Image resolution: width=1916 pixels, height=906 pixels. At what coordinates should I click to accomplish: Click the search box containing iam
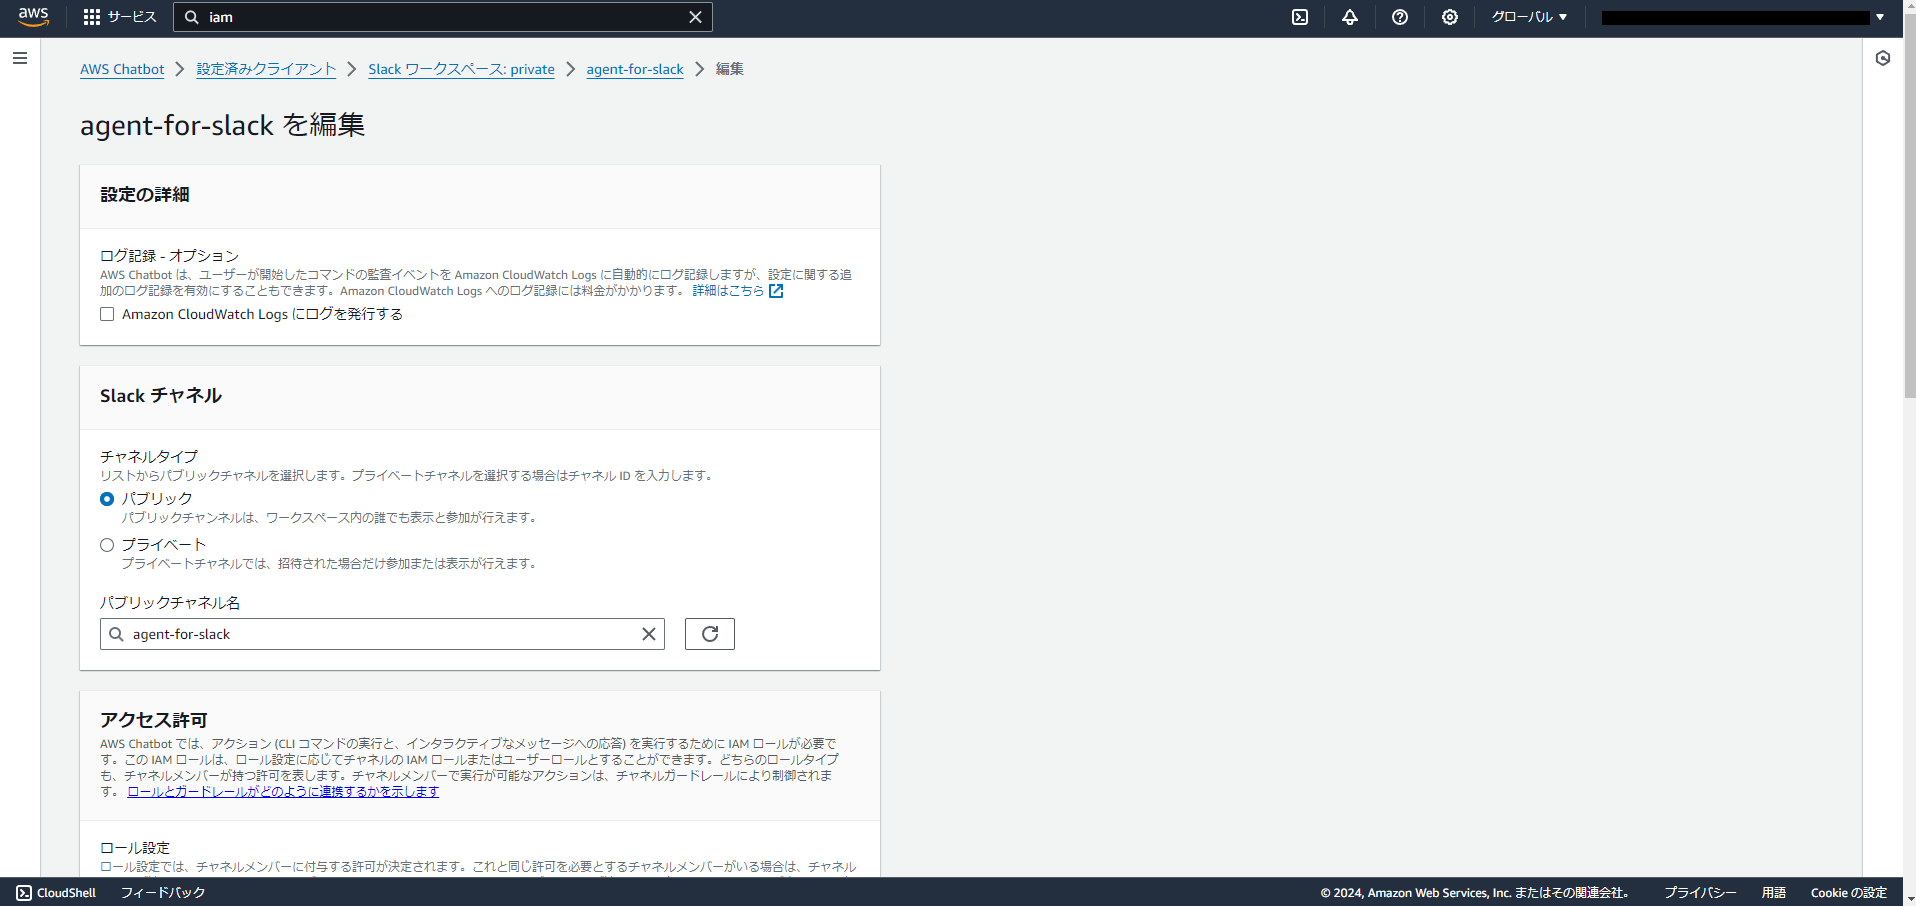coord(443,17)
